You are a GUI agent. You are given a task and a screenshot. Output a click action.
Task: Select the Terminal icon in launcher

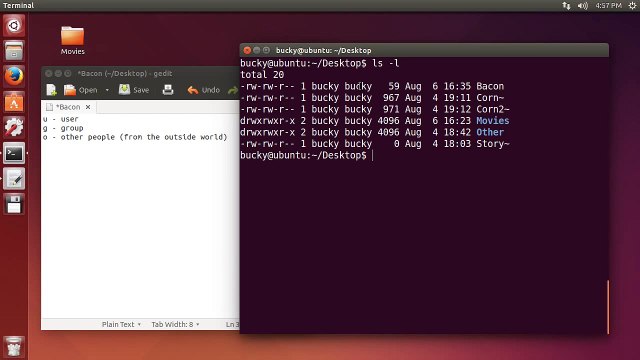(14, 153)
